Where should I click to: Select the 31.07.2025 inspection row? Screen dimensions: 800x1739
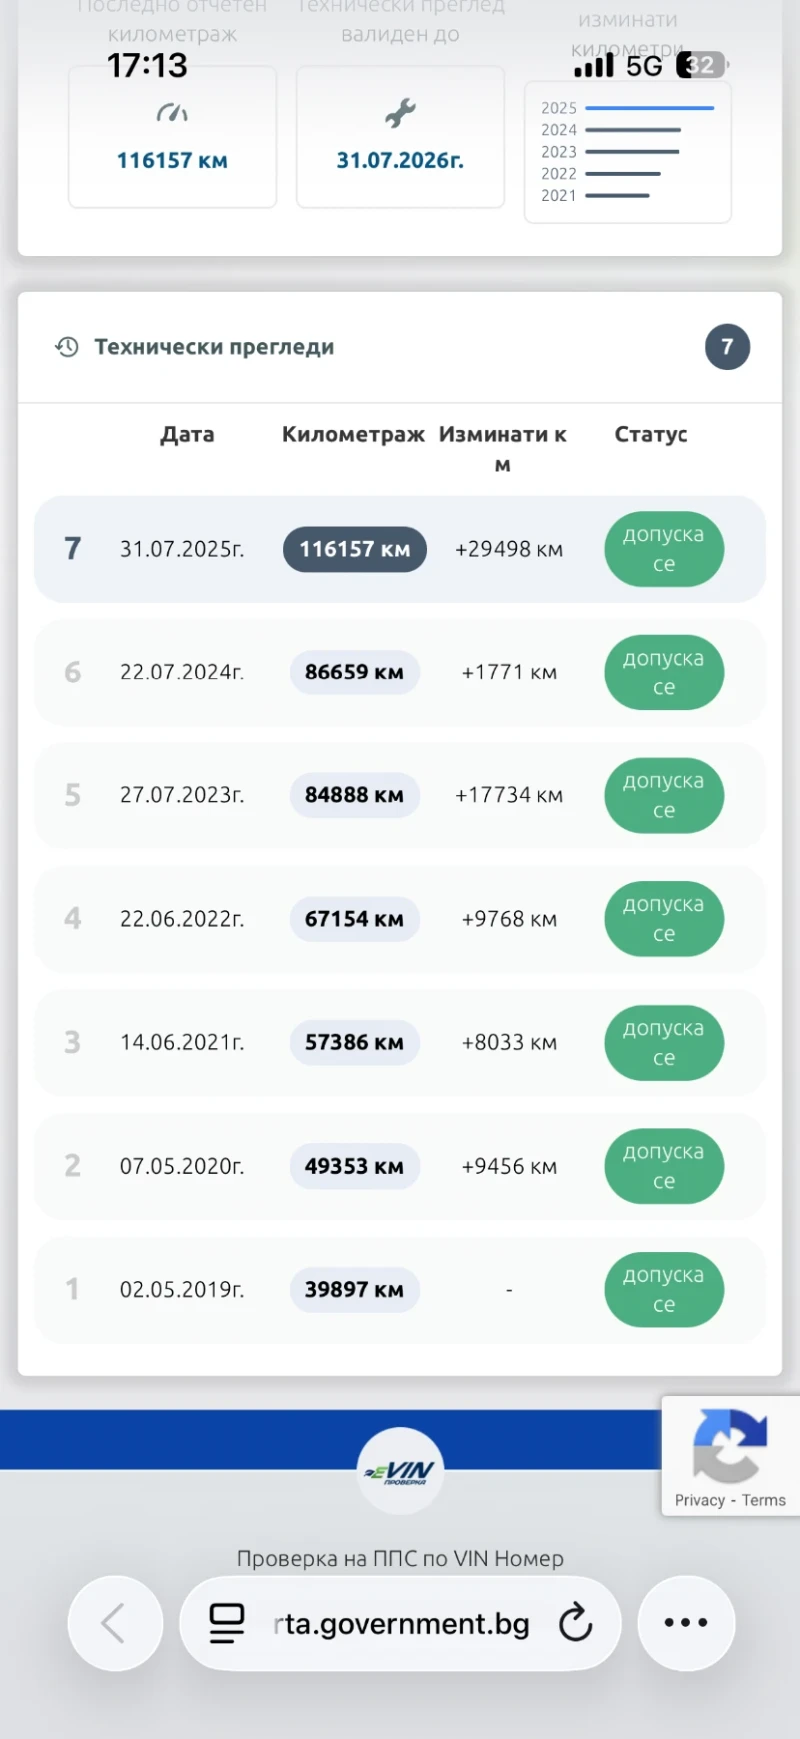click(182, 549)
